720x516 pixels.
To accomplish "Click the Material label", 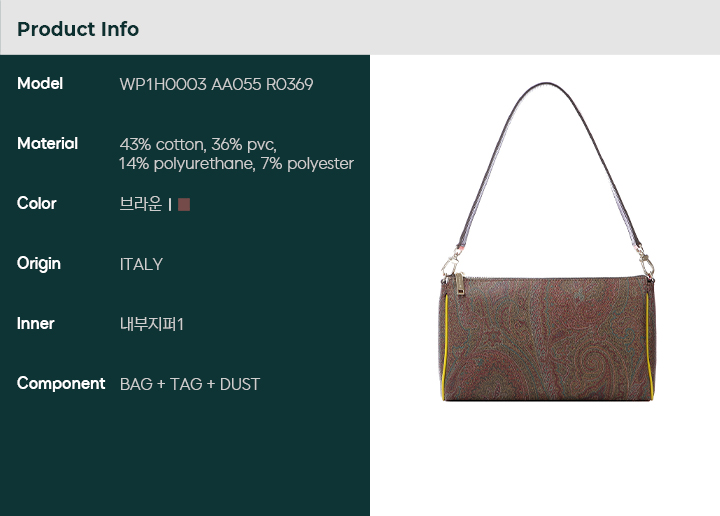I will tap(47, 144).
